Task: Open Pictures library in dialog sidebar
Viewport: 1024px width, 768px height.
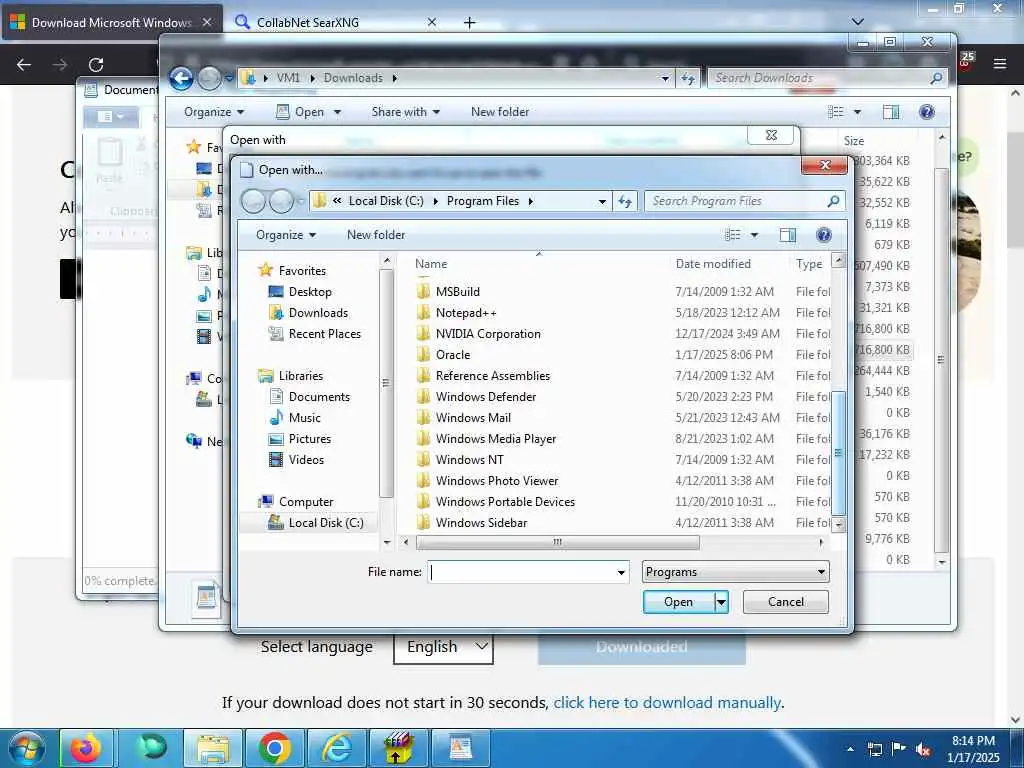Action: 310,439
